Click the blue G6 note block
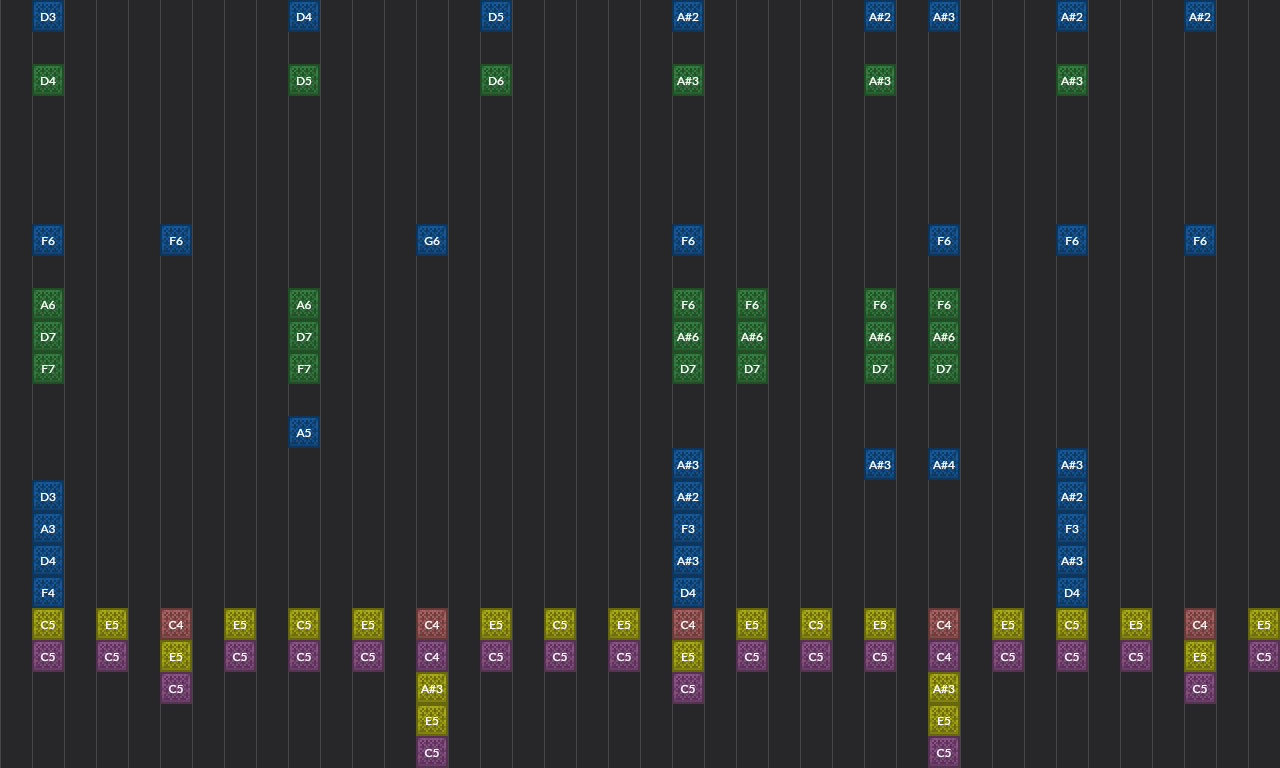1280x768 pixels. [432, 241]
